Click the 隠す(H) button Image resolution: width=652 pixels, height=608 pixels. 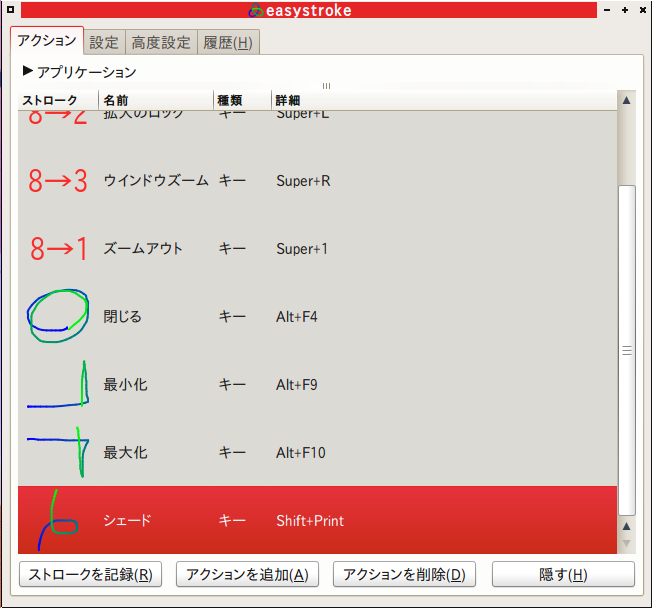pyautogui.click(x=563, y=574)
